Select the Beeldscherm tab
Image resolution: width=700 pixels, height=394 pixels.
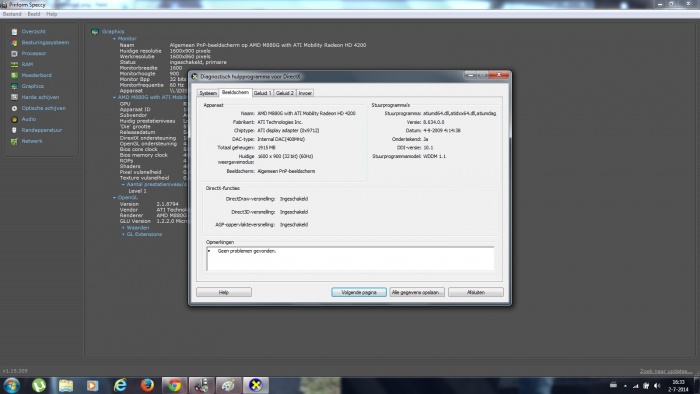coord(235,92)
